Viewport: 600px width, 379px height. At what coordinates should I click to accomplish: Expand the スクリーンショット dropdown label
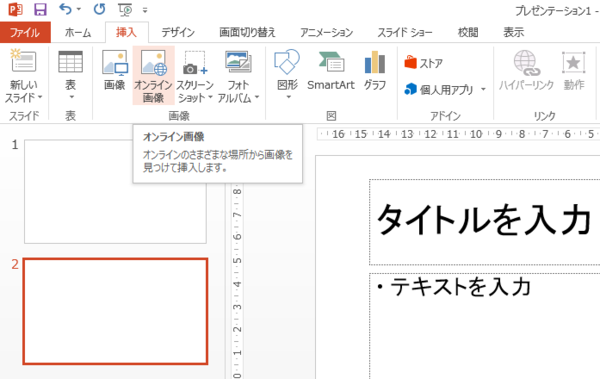click(195, 91)
